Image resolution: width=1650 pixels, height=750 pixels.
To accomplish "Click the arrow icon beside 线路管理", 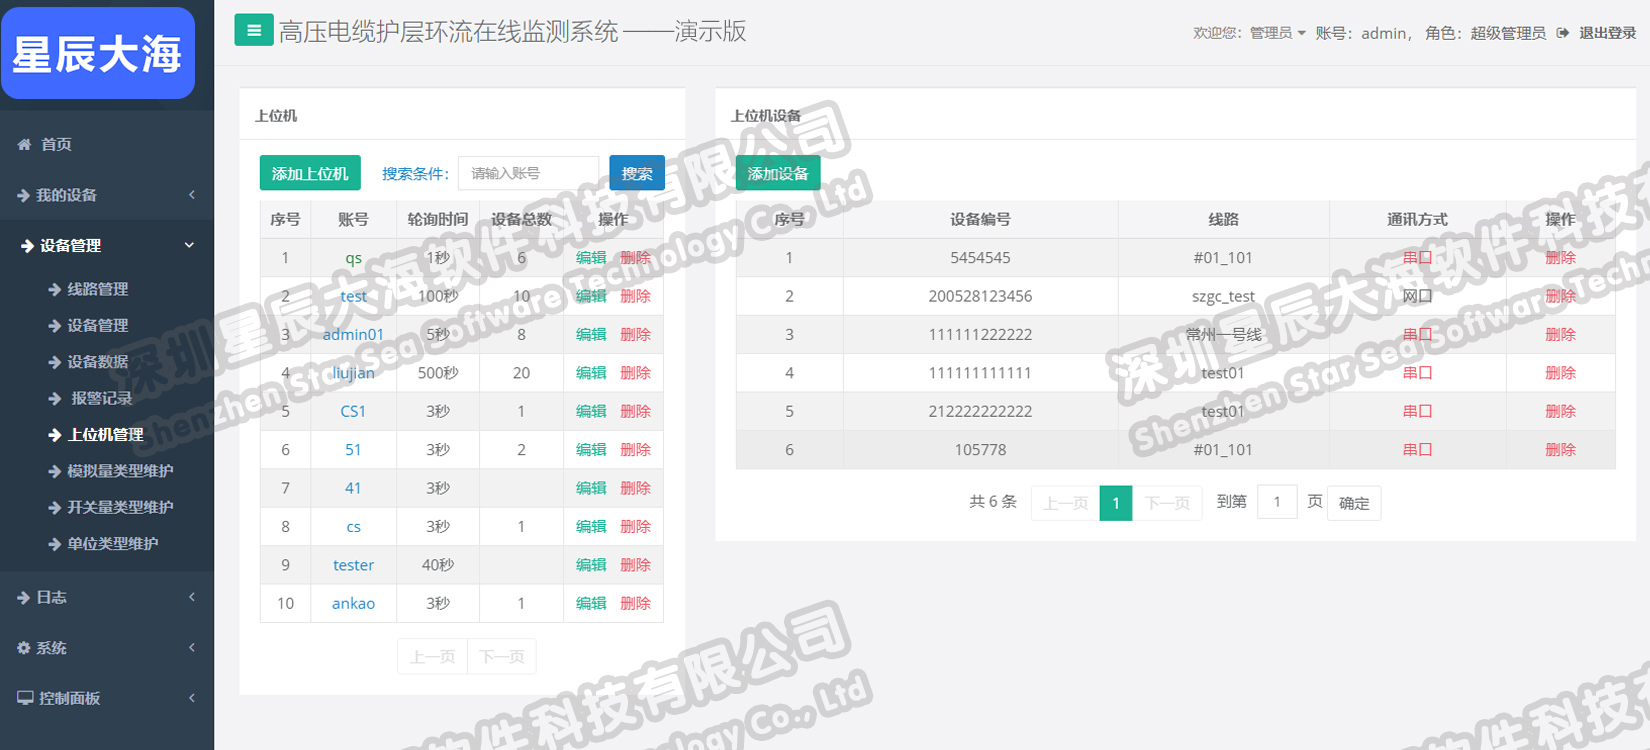I will (x=55, y=289).
